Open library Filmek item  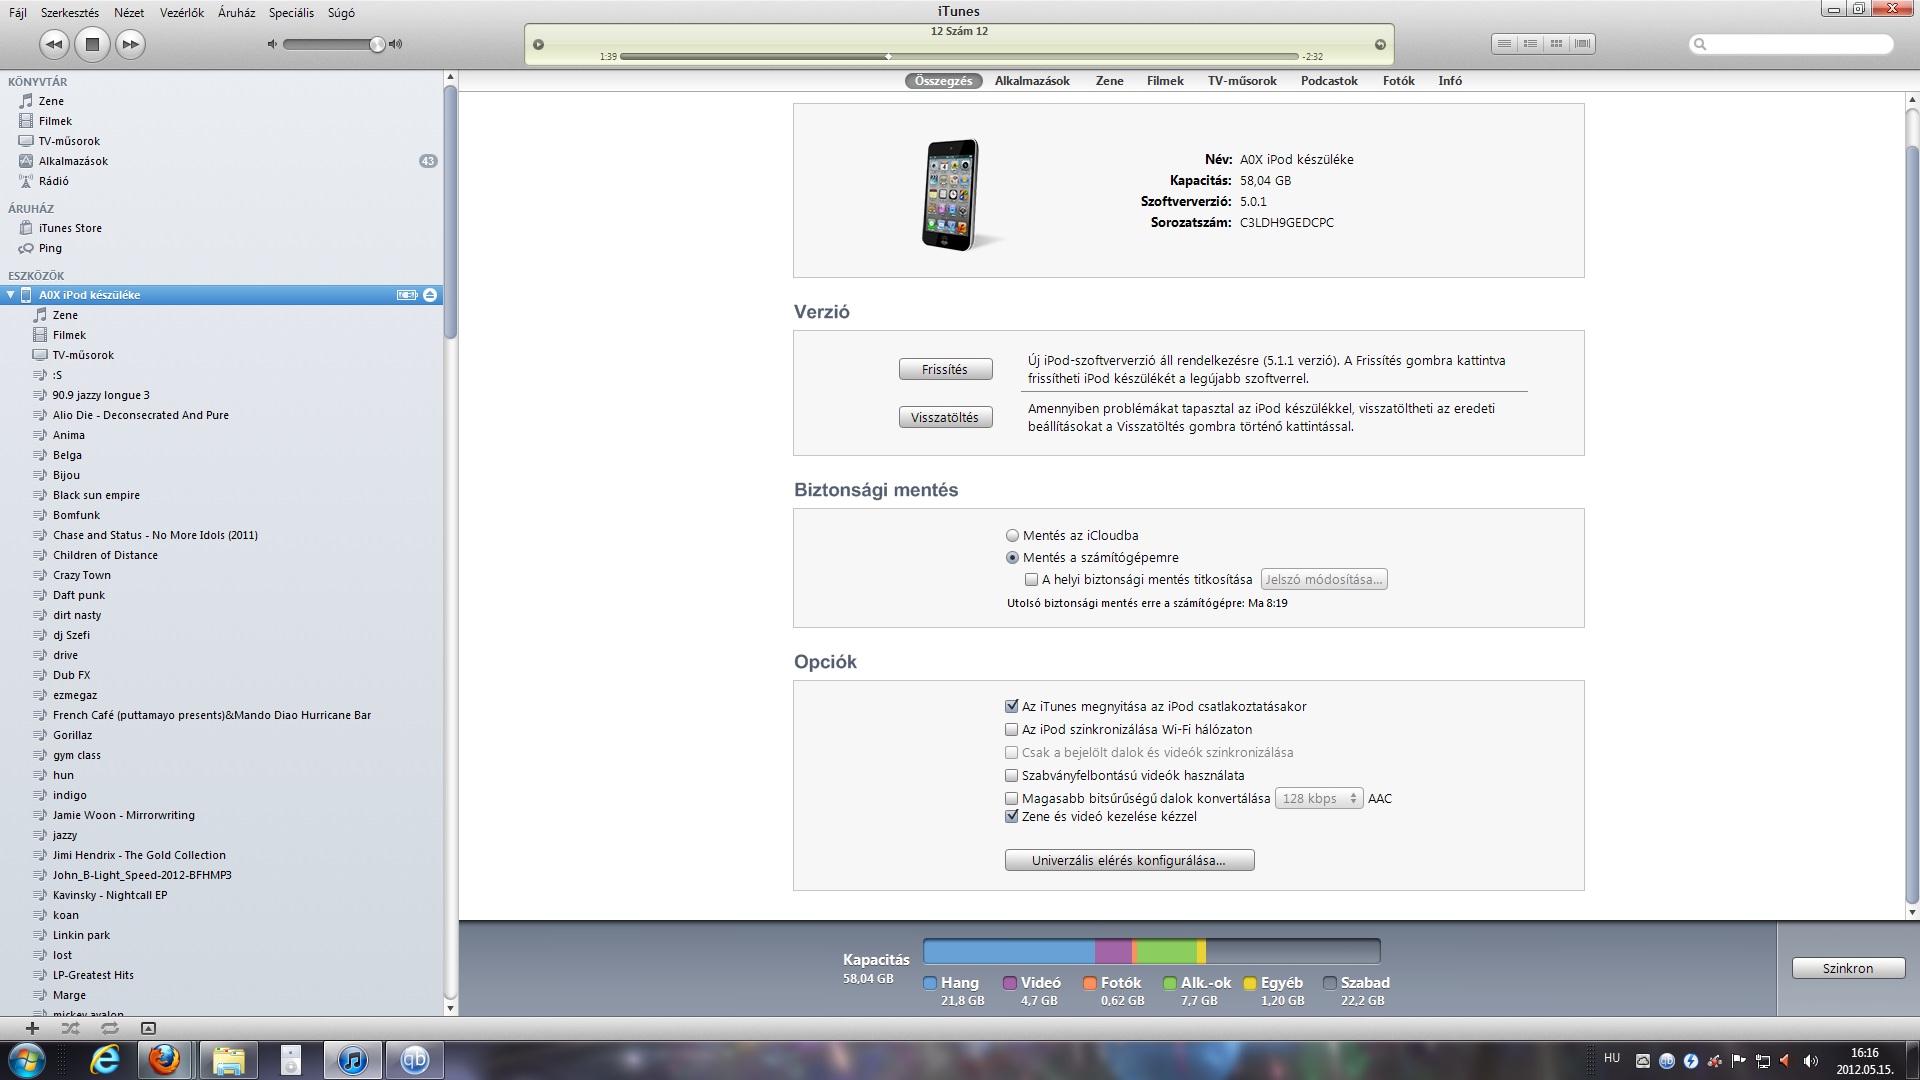pyautogui.click(x=55, y=121)
